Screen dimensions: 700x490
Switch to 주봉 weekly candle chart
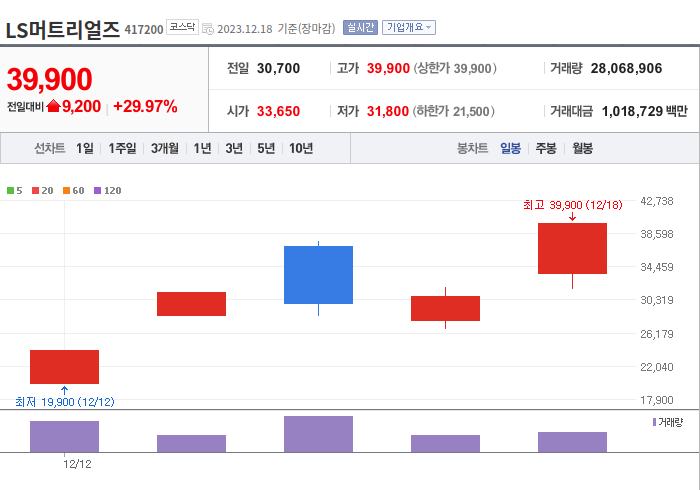click(546, 148)
